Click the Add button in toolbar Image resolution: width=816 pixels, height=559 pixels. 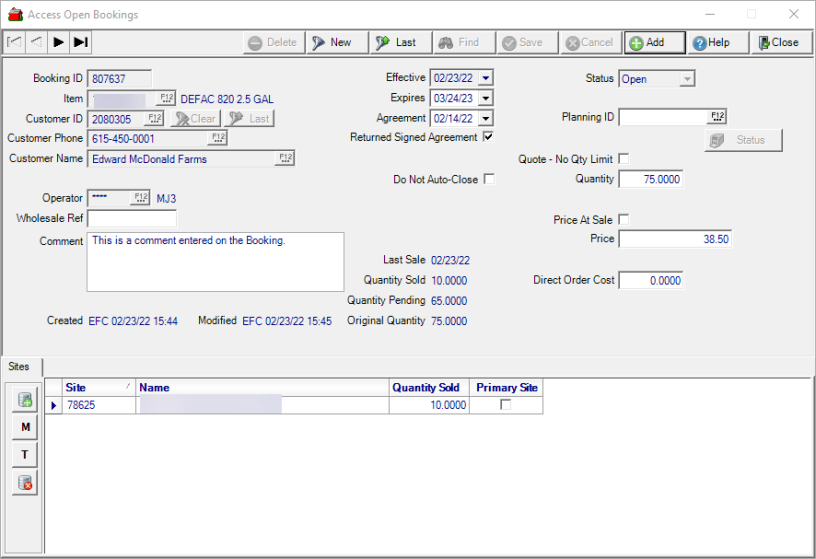654,42
